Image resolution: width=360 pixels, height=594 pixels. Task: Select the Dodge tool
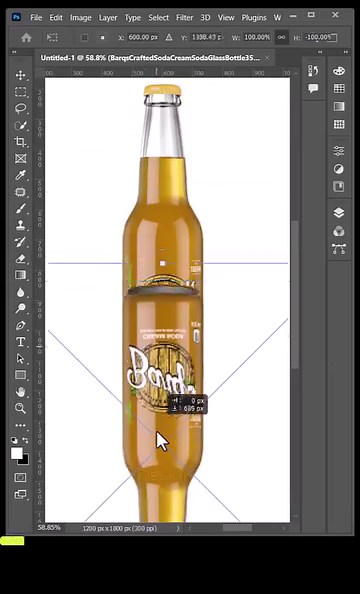click(x=20, y=308)
